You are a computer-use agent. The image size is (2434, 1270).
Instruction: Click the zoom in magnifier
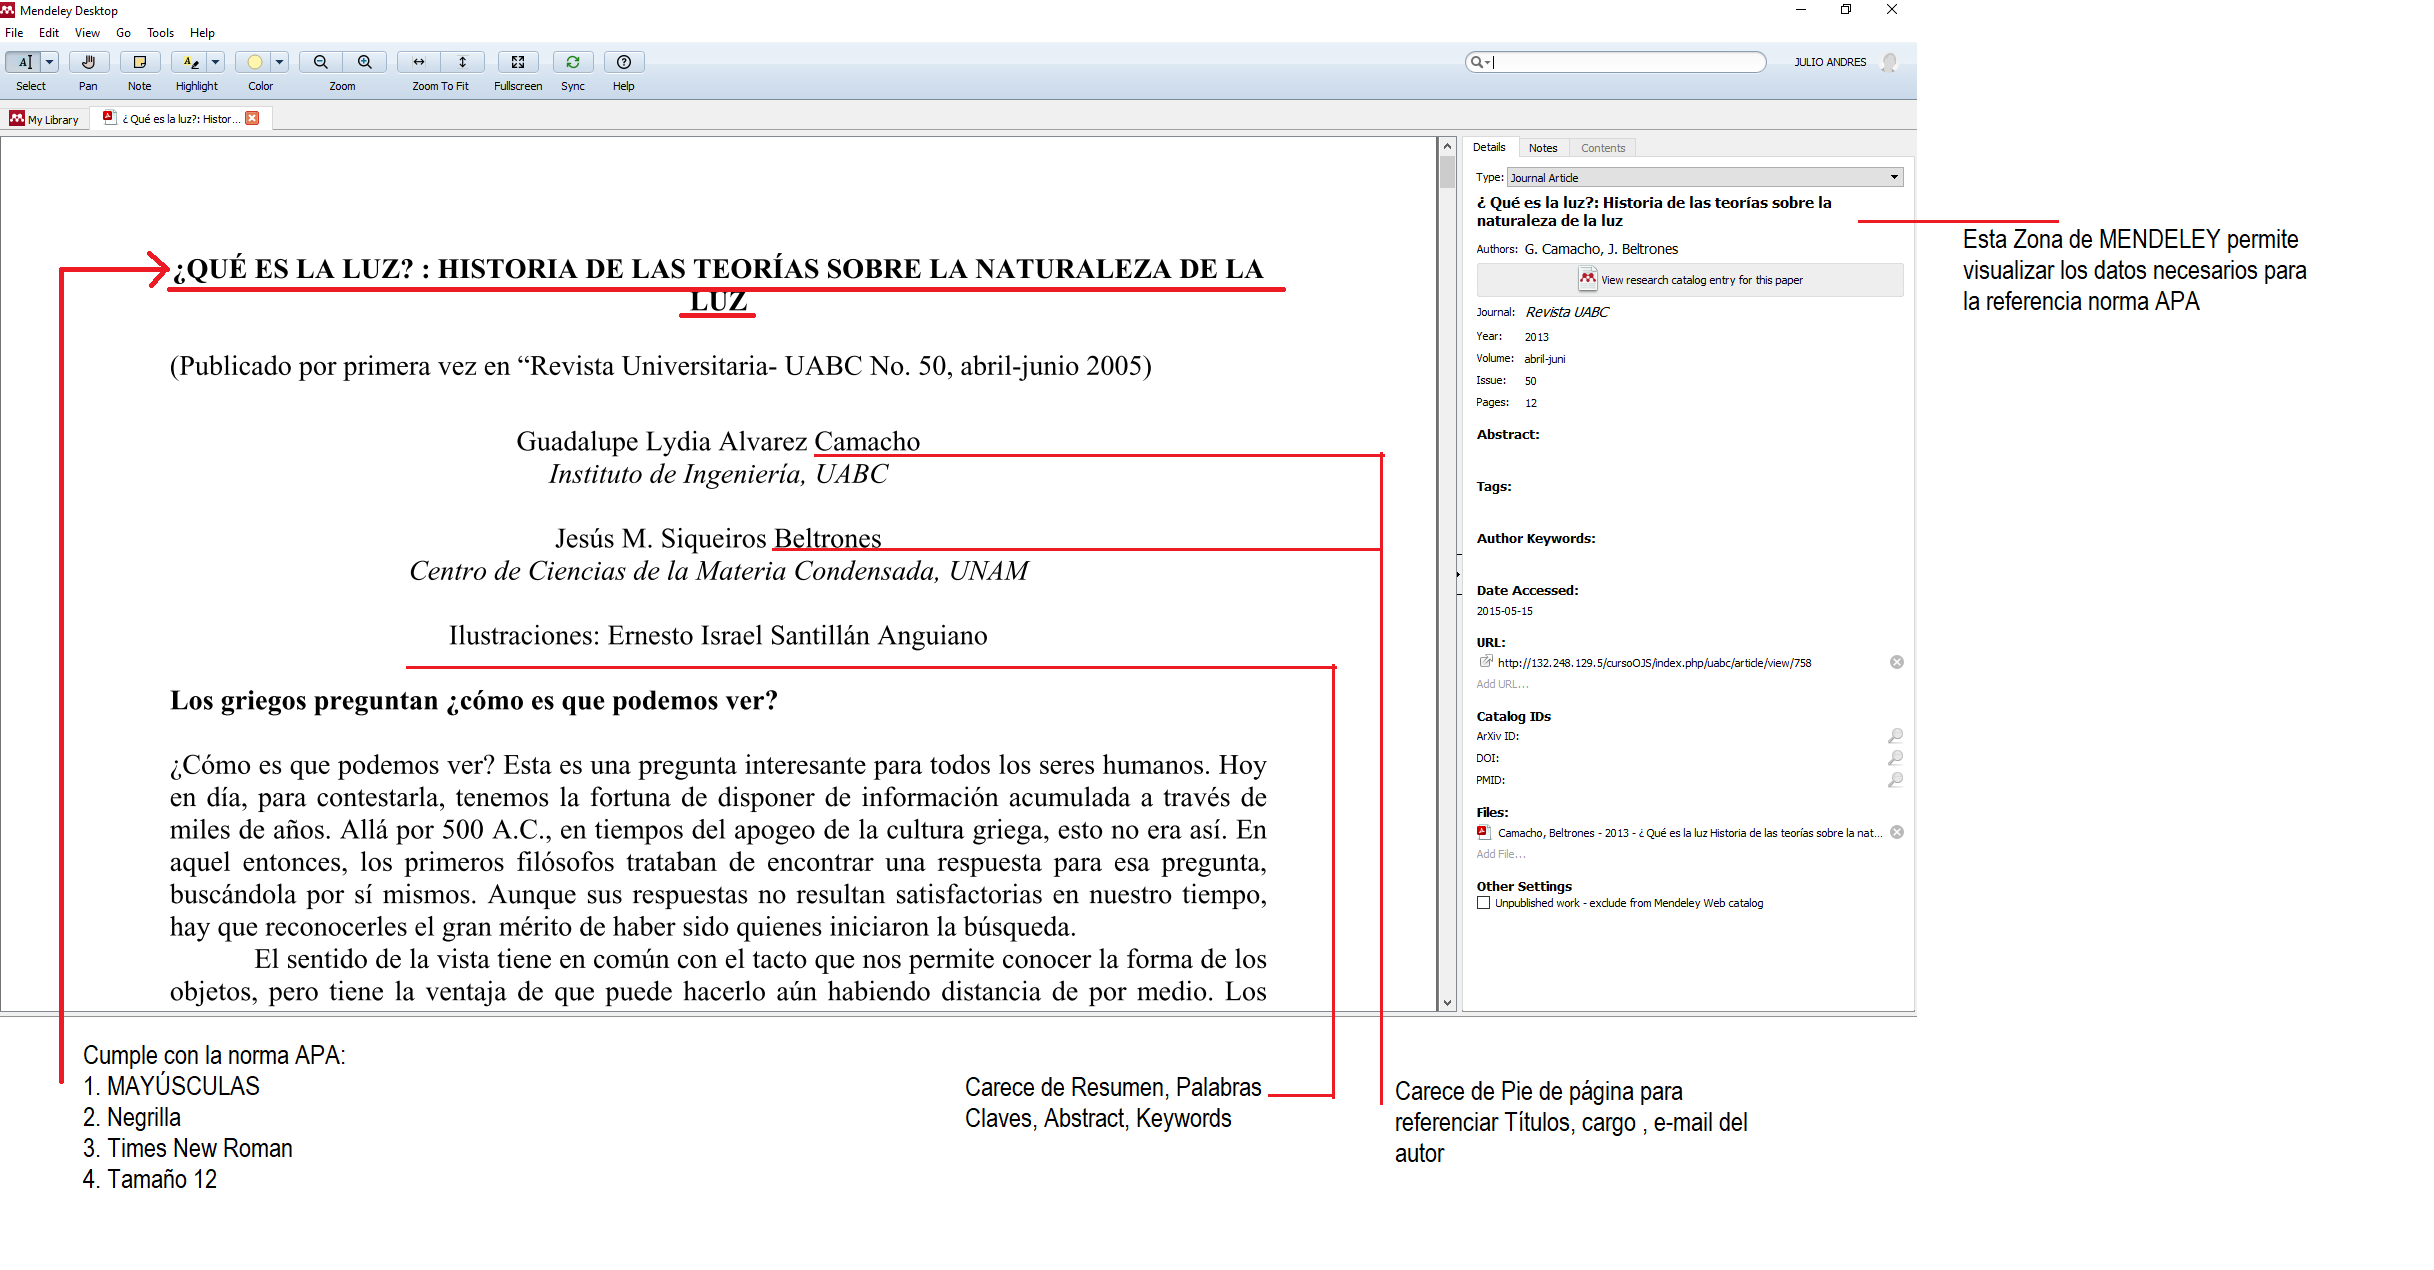pyautogui.click(x=365, y=62)
